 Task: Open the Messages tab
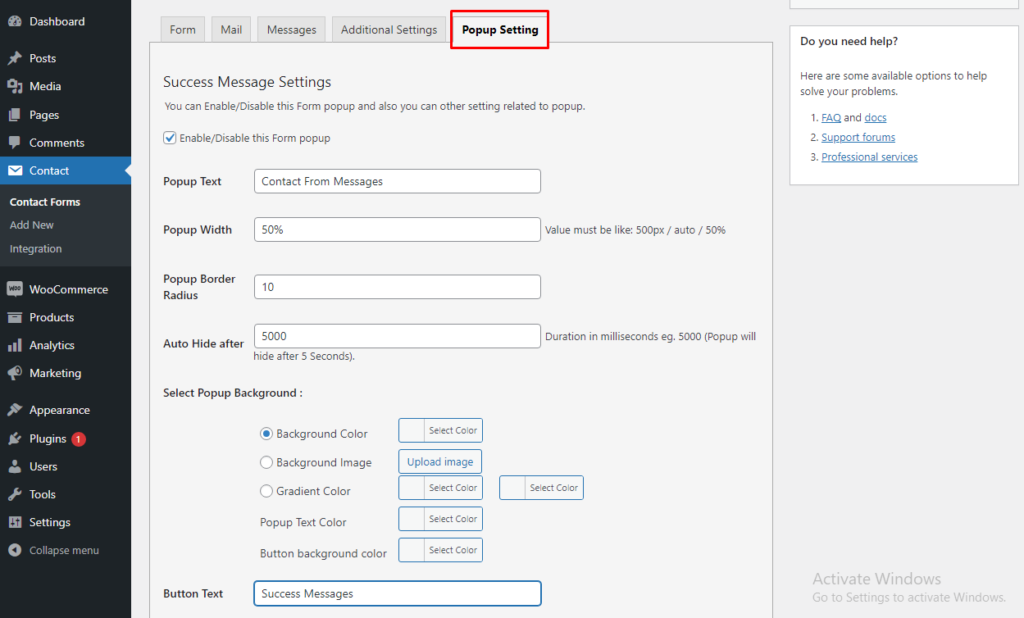coord(291,29)
